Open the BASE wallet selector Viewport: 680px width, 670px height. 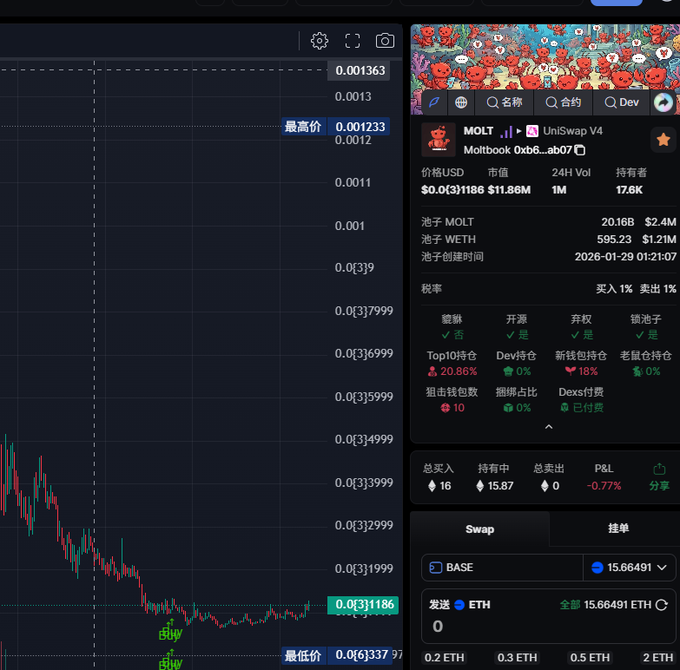coord(501,567)
